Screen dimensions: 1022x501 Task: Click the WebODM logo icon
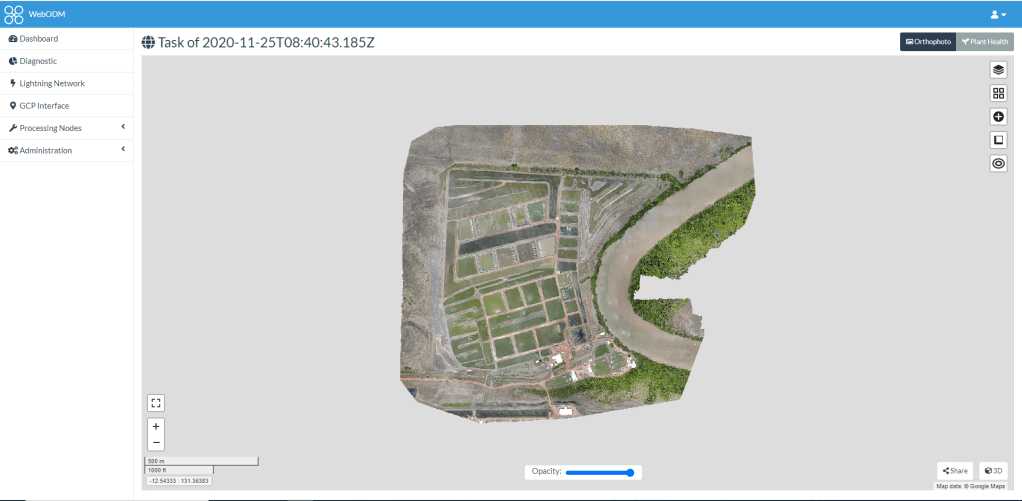[x=14, y=14]
